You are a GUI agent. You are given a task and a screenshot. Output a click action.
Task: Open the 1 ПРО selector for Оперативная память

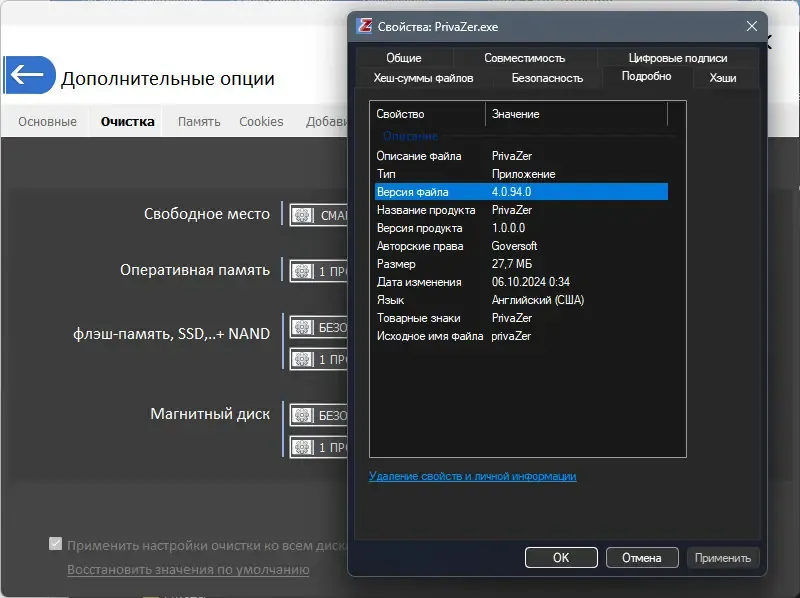point(330,270)
